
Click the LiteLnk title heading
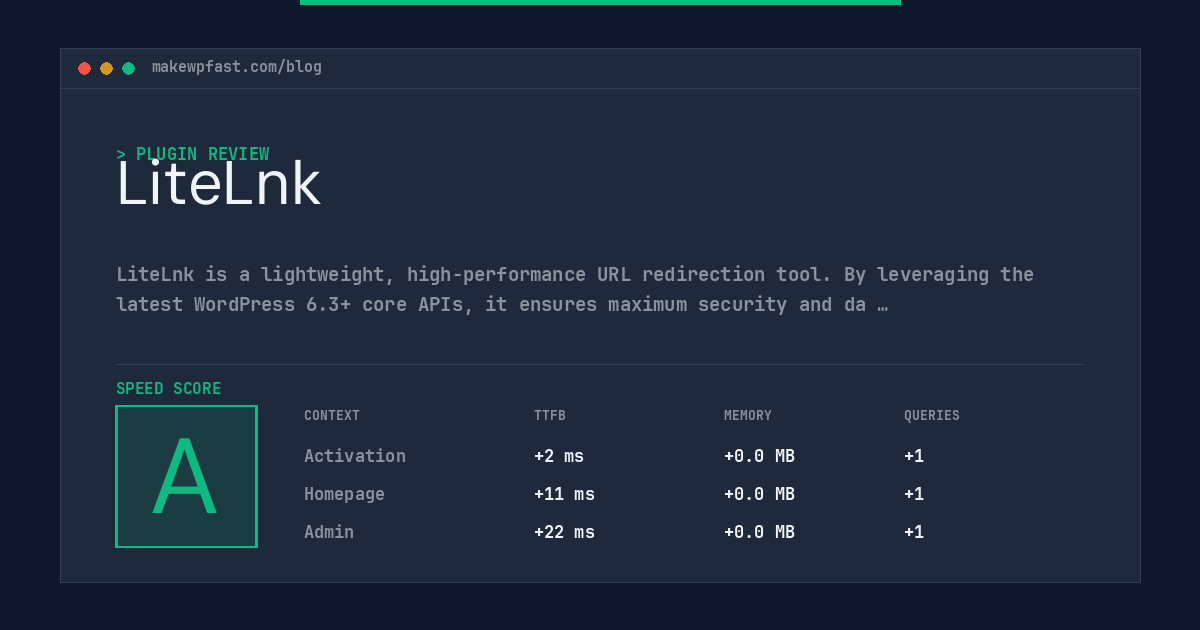tap(218, 184)
